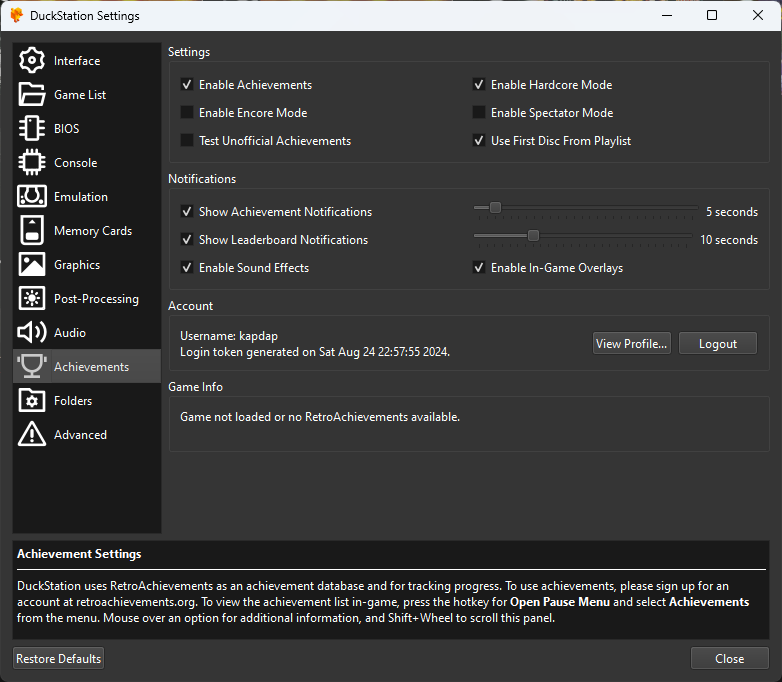Click the Achievements trophy icon
782x682 pixels.
click(32, 366)
